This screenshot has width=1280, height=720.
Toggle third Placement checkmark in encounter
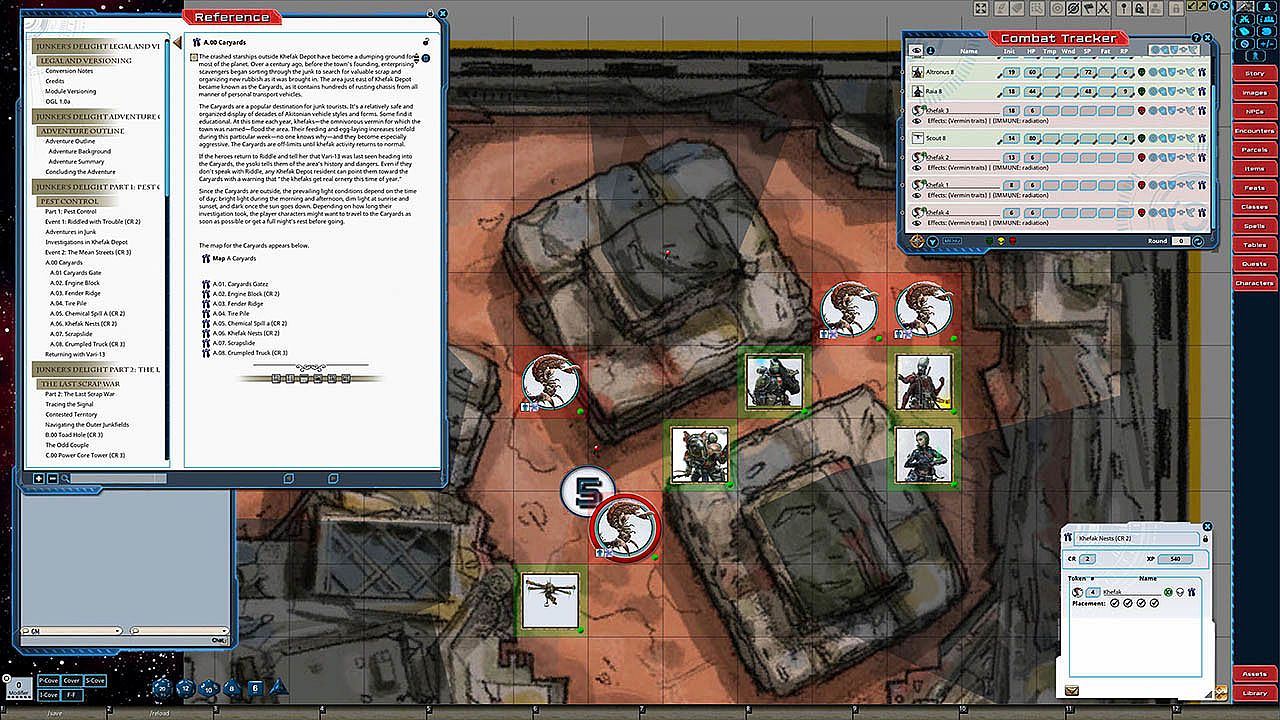pos(1140,604)
